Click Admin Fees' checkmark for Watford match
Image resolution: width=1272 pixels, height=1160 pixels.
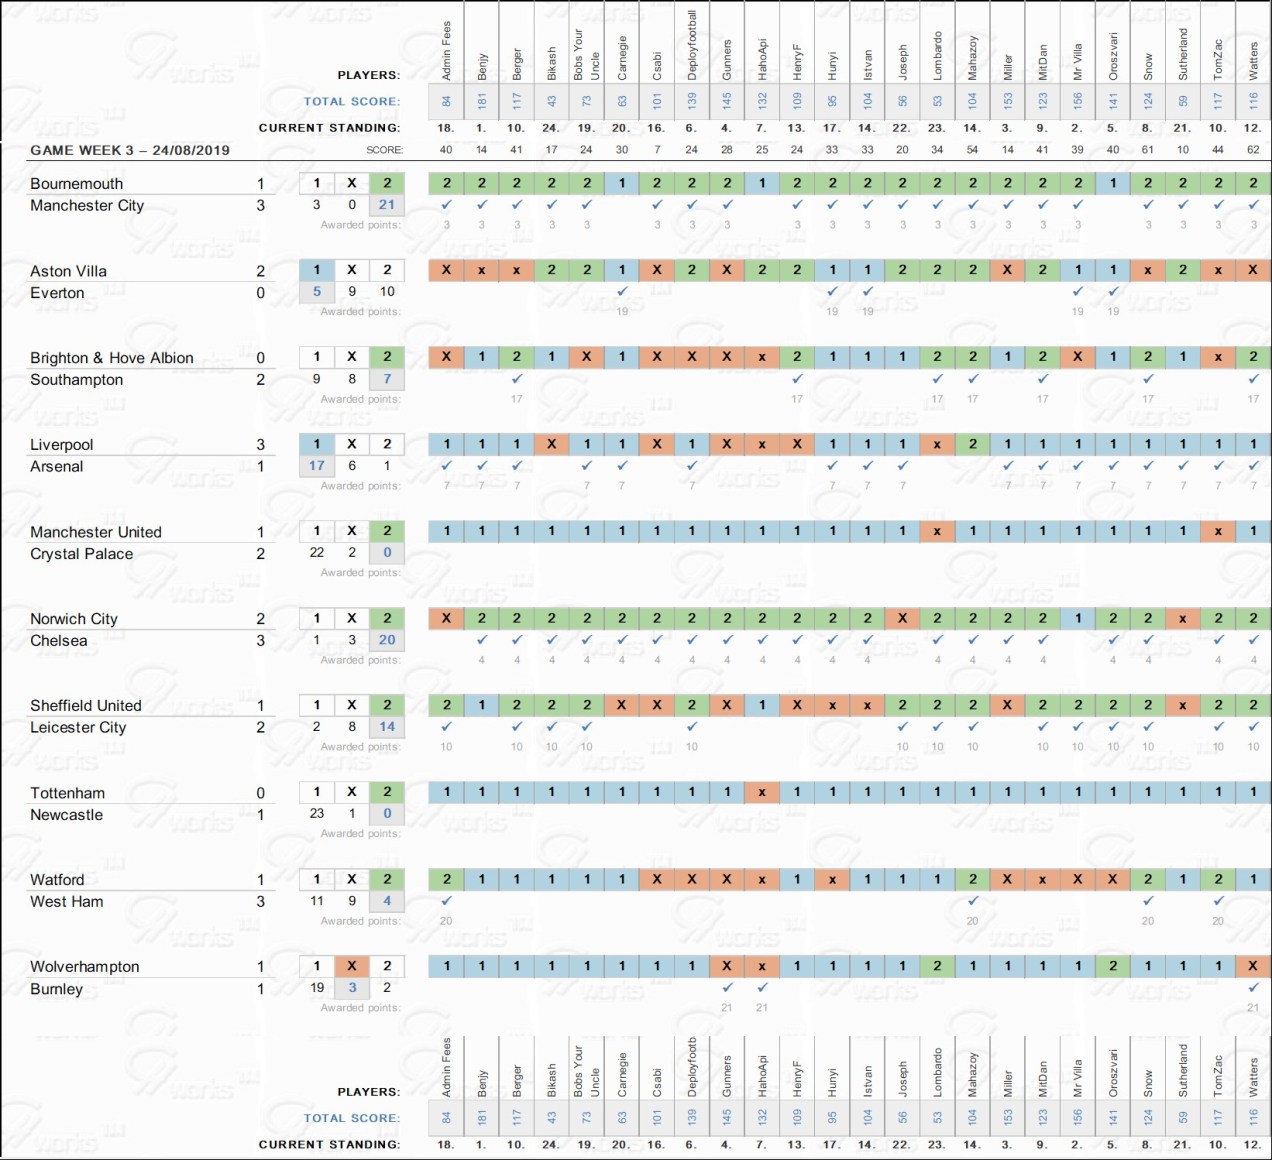pos(447,901)
